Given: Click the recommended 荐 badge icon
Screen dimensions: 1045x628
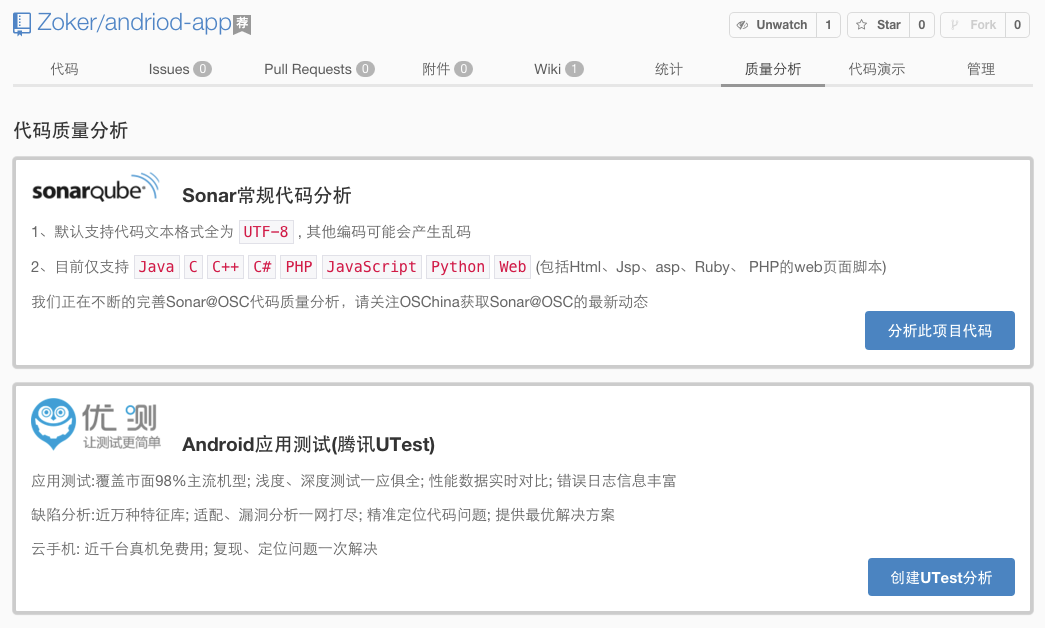Looking at the screenshot, I should (242, 25).
